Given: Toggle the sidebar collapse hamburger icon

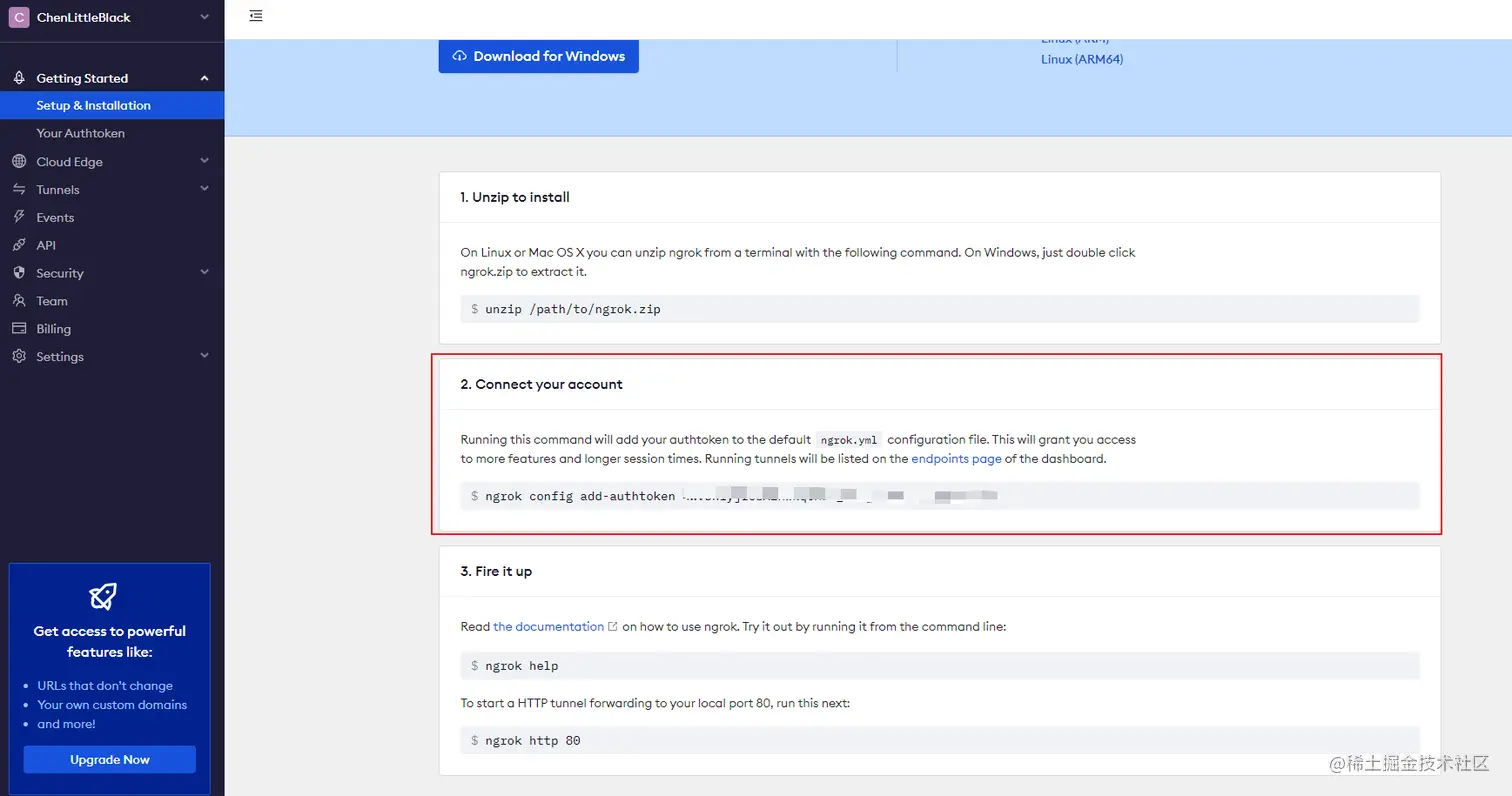Looking at the screenshot, I should pos(256,16).
